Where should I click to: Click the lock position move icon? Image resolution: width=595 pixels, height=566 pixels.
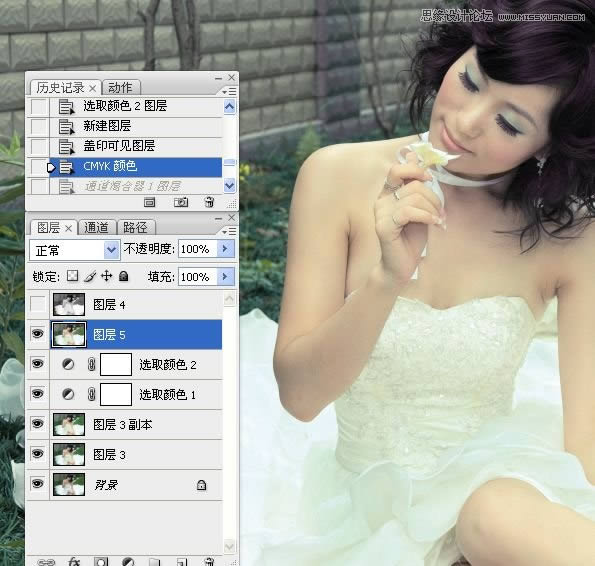coord(107,276)
